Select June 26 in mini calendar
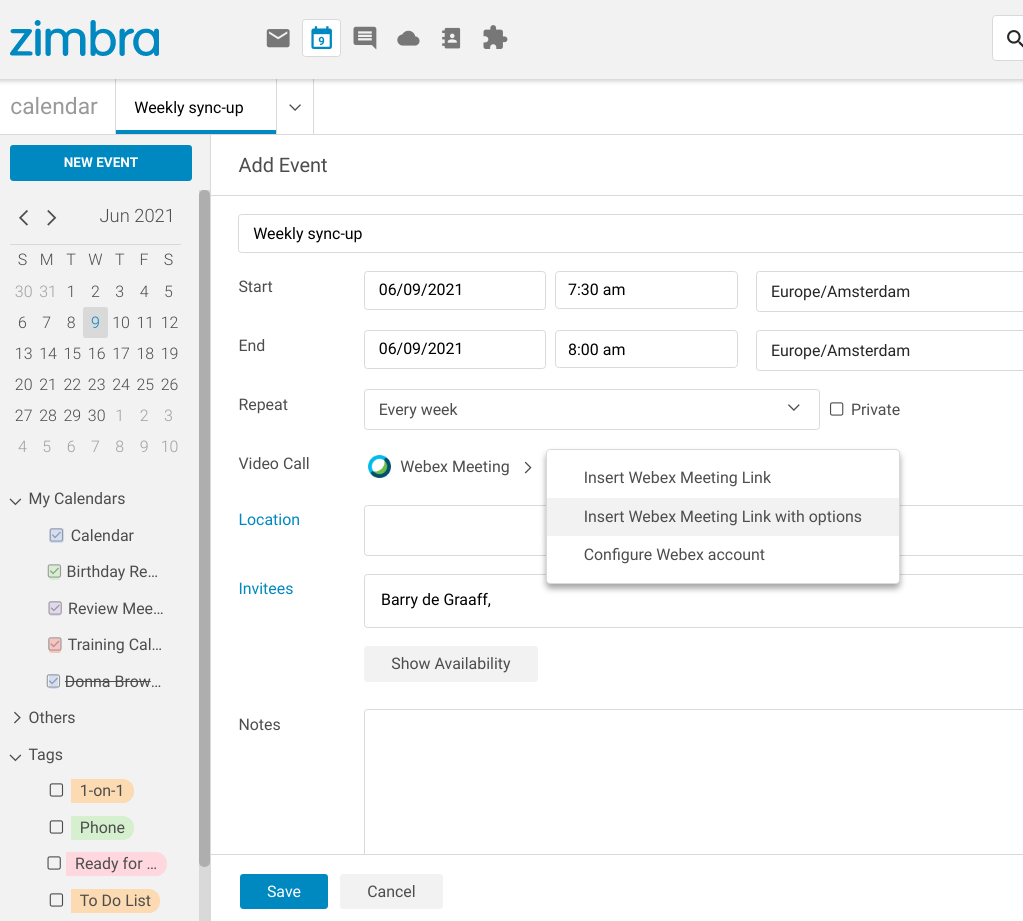This screenshot has height=921, width=1023. (x=170, y=384)
